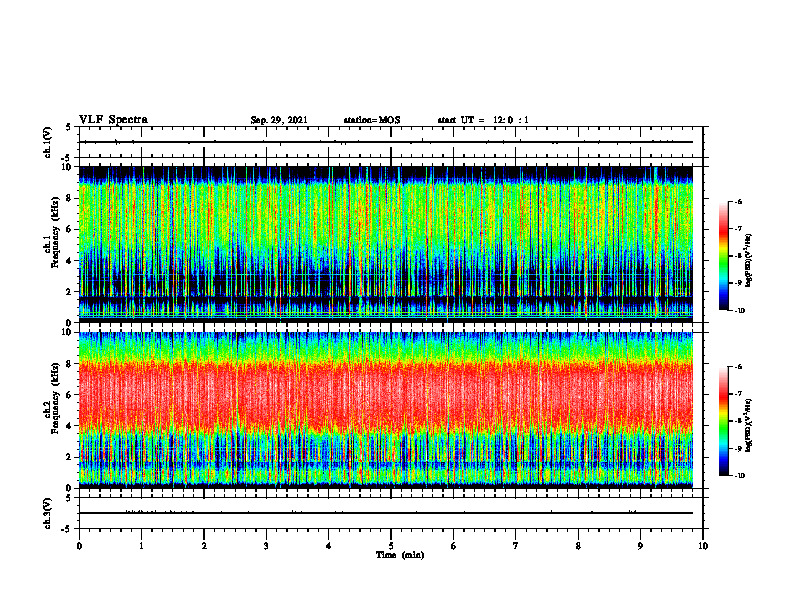Image resolution: width=792 pixels, height=612 pixels.
Task: Click the time axis tick label "10"
Action: pos(703,546)
